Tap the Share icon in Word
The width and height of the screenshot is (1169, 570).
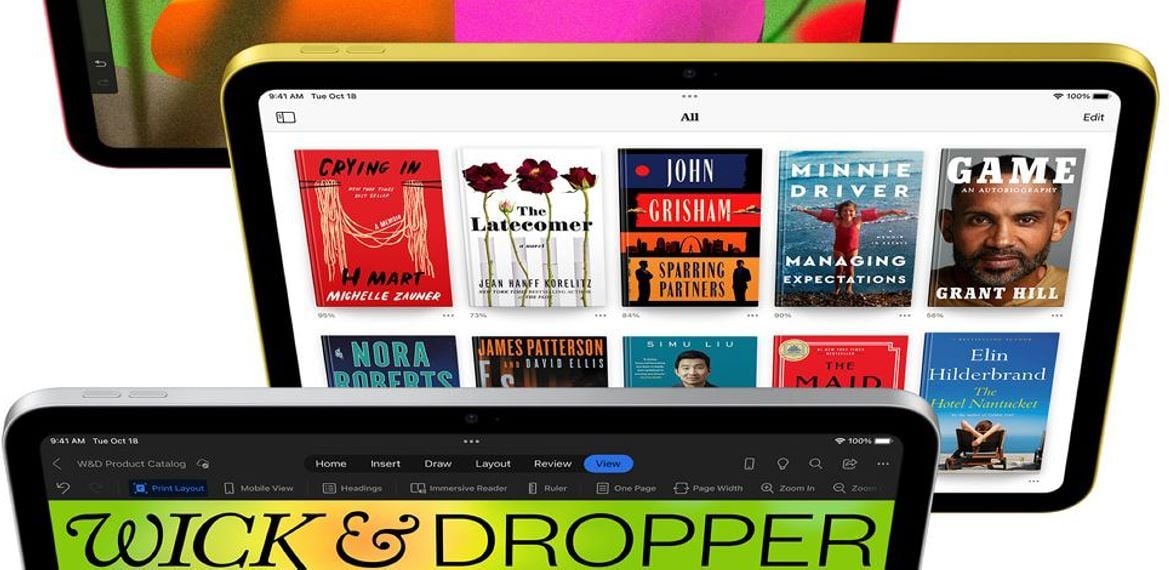tap(849, 463)
